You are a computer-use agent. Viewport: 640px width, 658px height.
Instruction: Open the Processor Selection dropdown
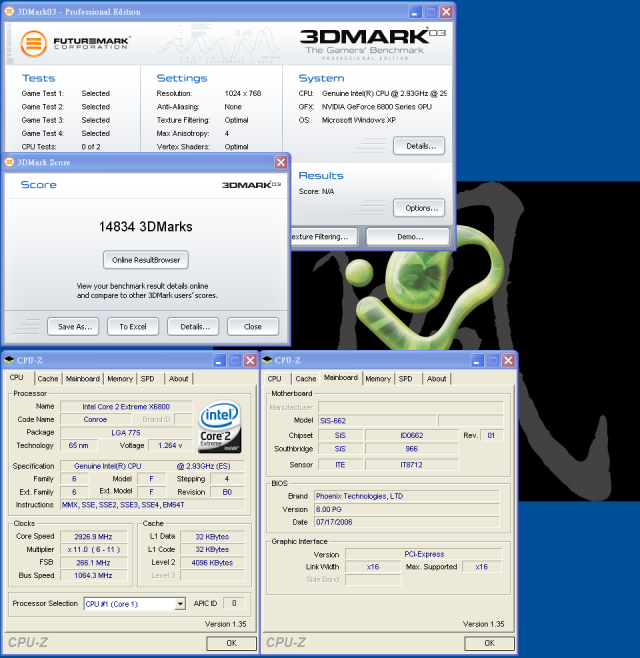(x=180, y=604)
